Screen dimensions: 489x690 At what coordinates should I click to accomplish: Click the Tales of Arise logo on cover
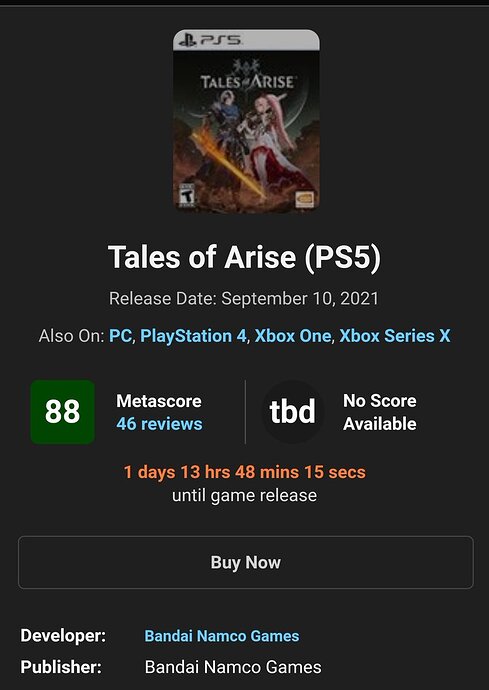point(246,77)
